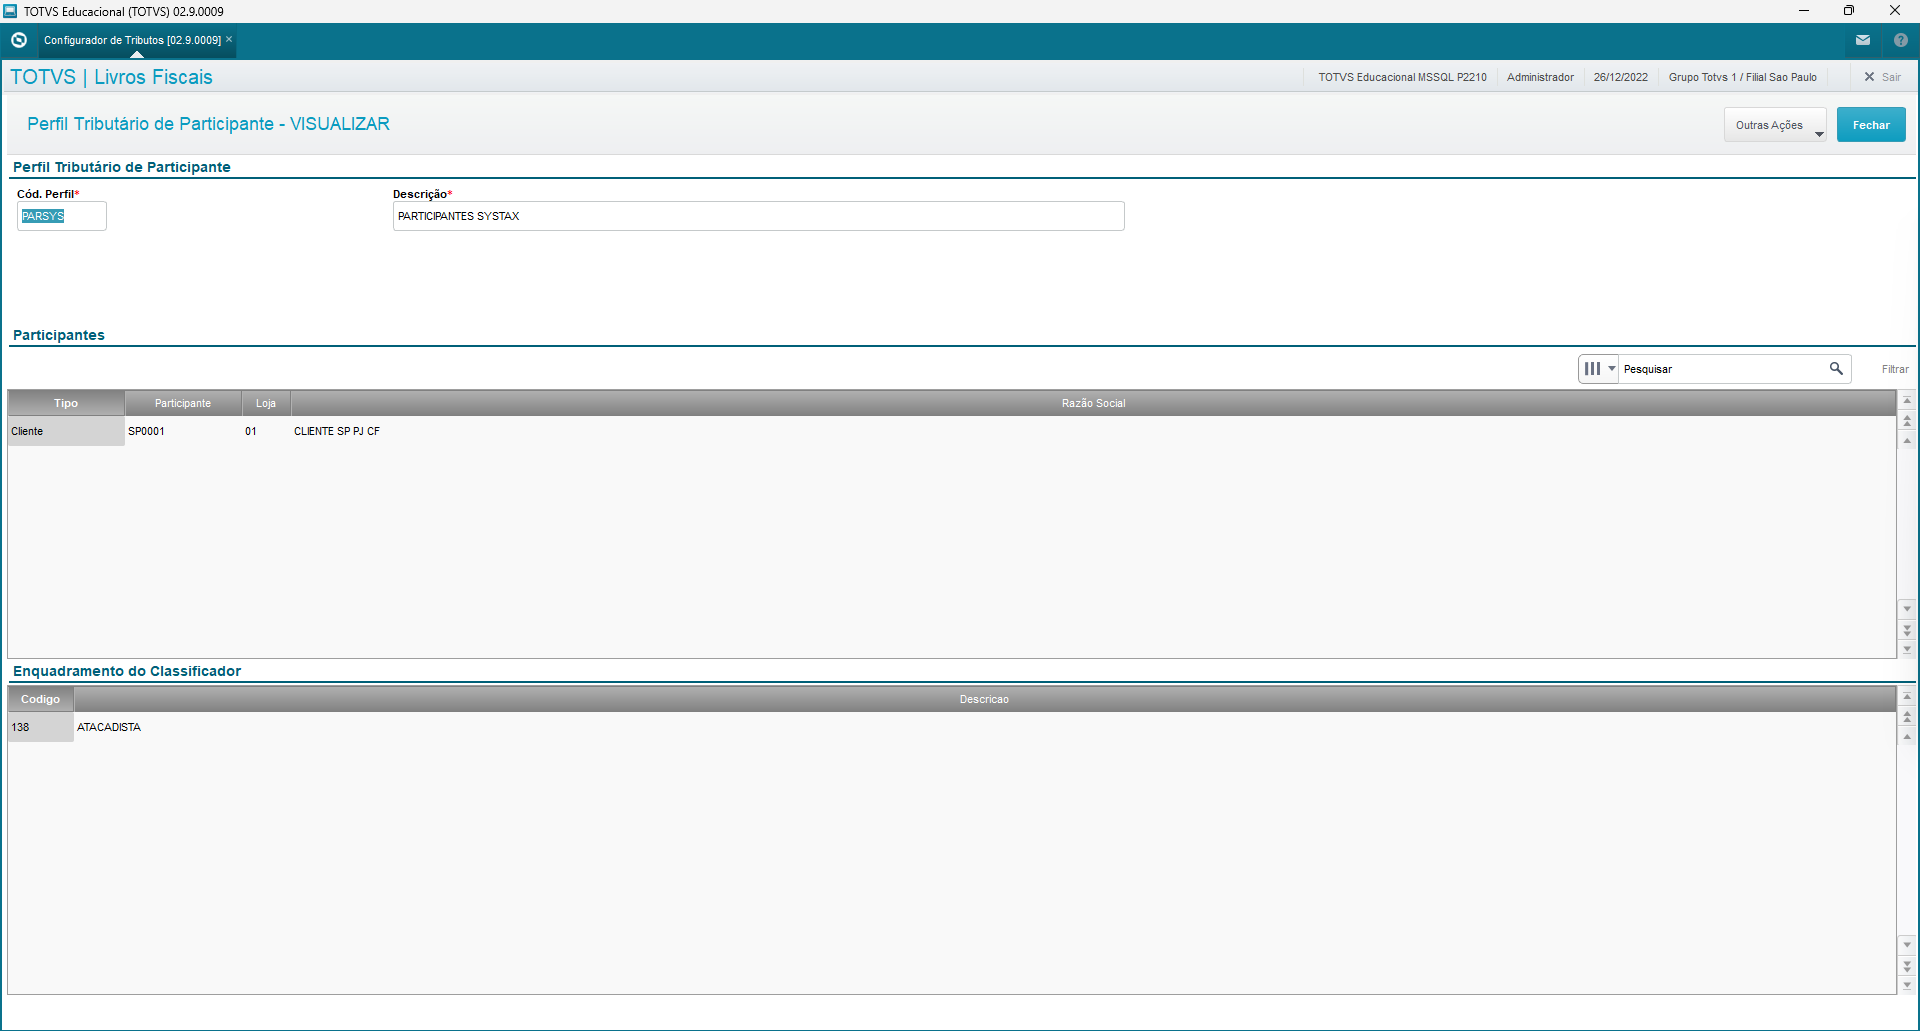This screenshot has height=1031, width=1920.
Task: Click the magnifier search icon
Action: click(x=1836, y=369)
